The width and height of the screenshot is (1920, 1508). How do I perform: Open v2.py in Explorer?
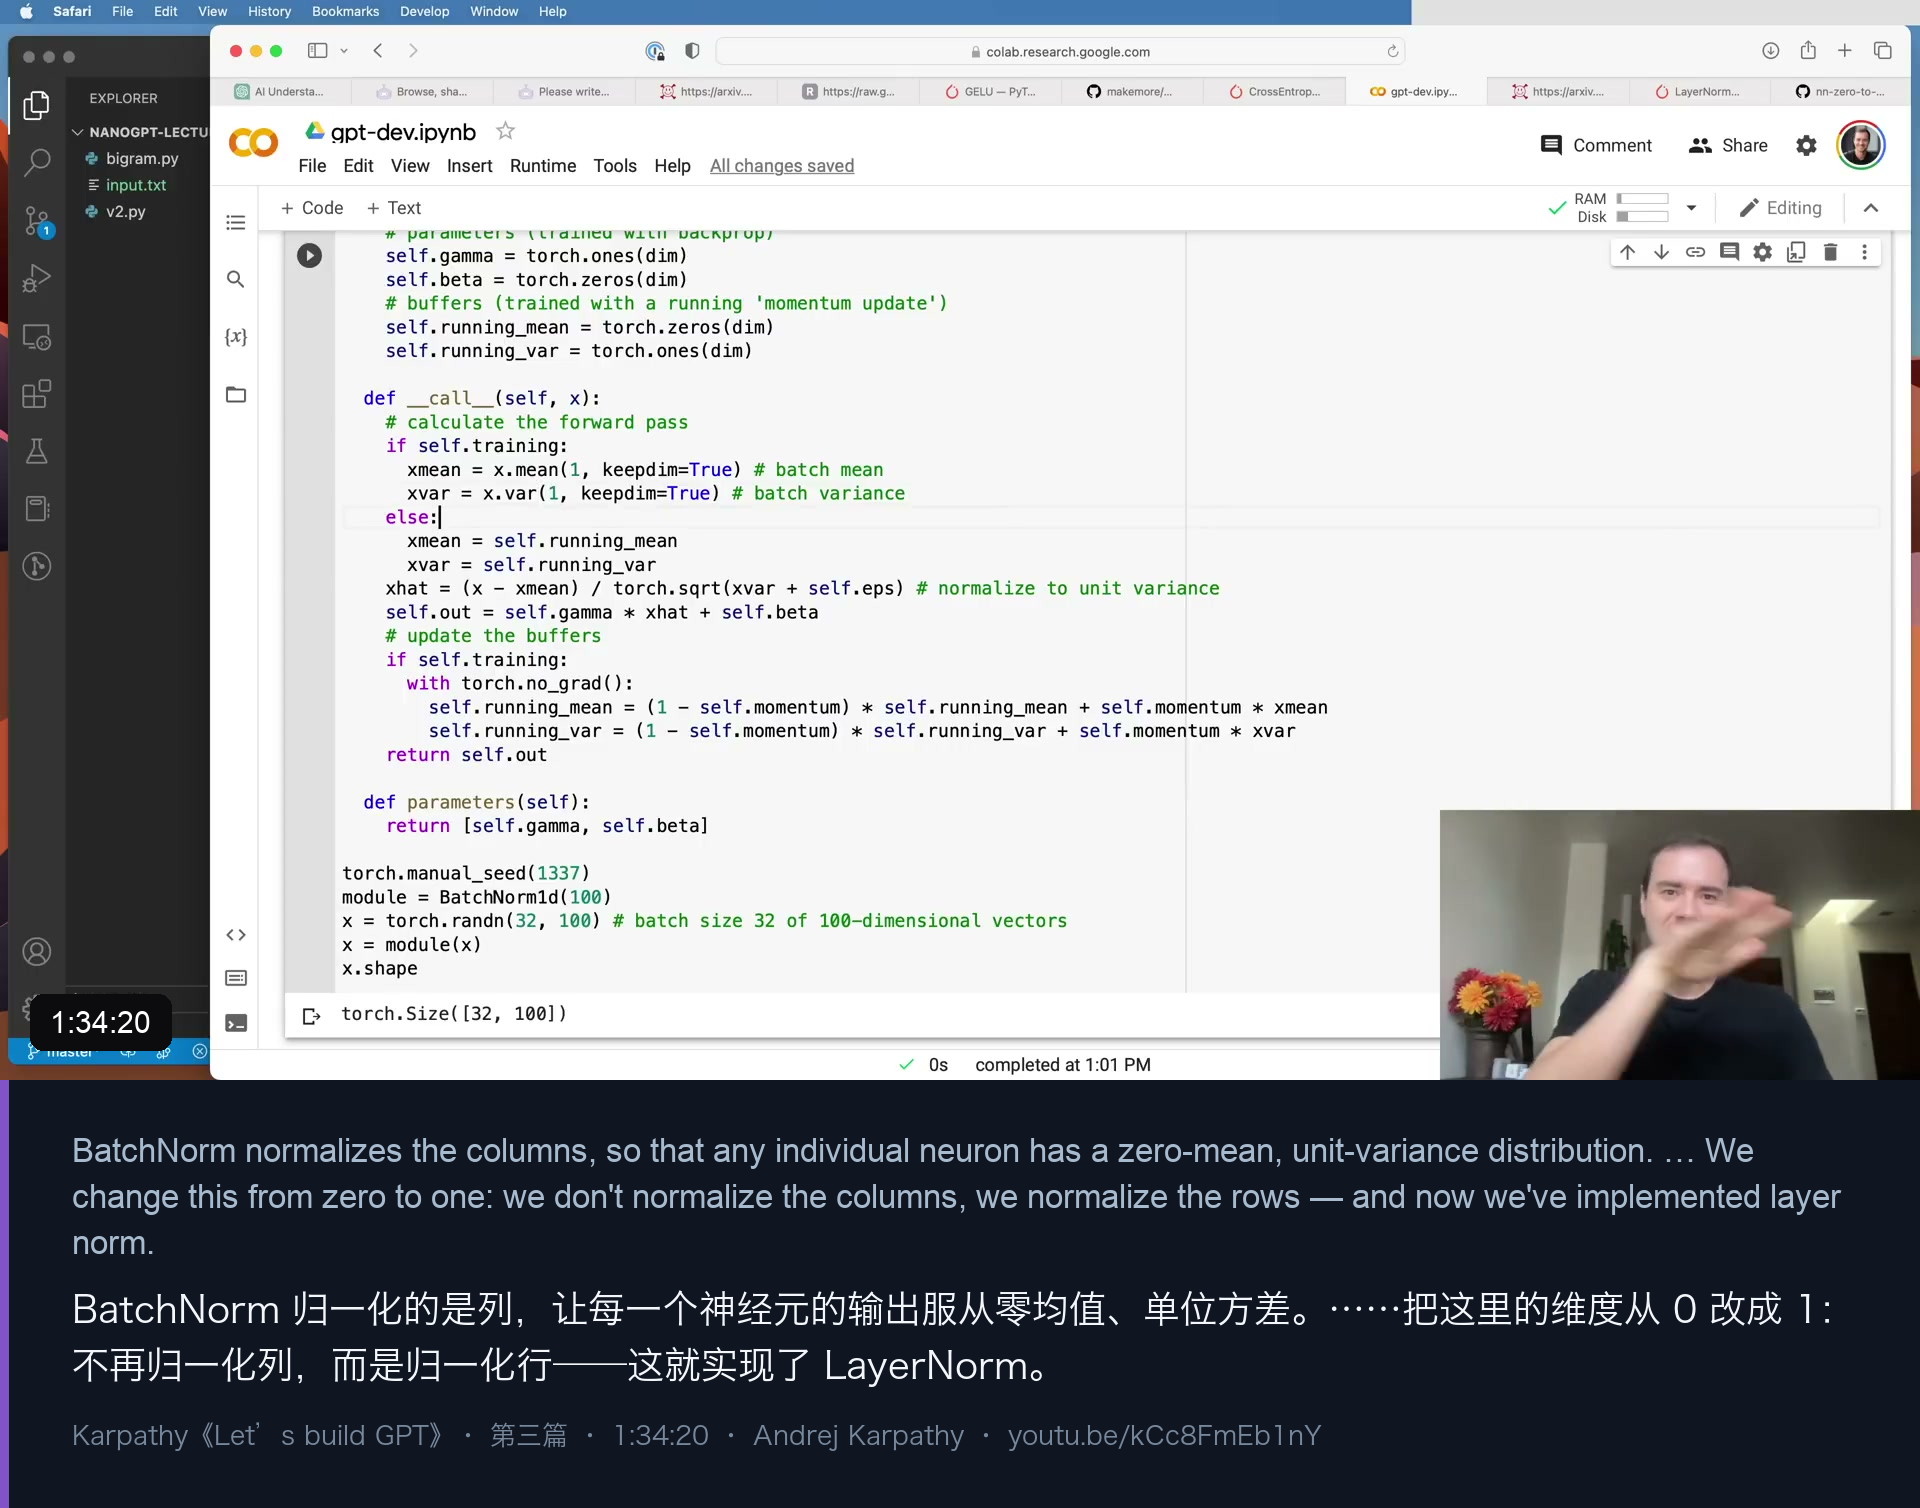coord(125,212)
